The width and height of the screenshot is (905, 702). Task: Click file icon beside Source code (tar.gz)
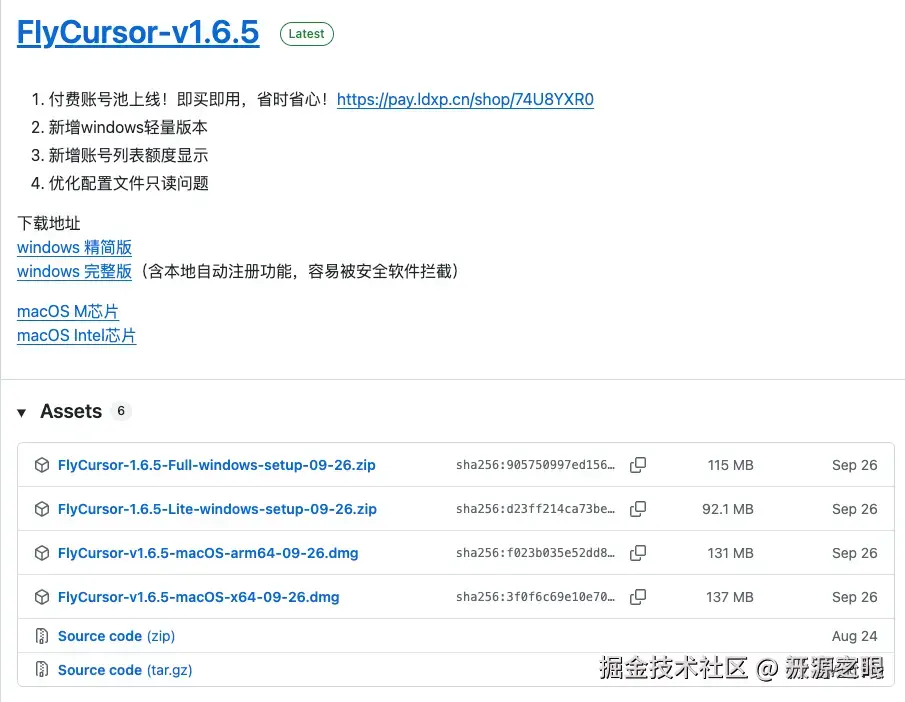[x=41, y=669]
